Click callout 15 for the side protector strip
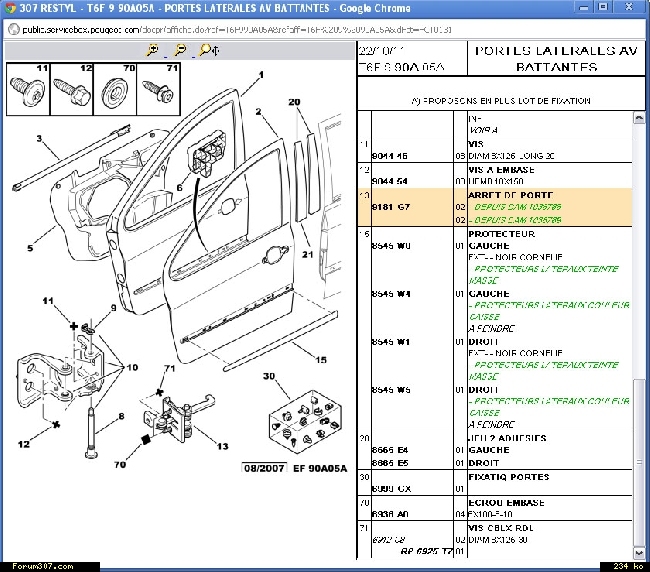Image resolution: width=650 pixels, height=572 pixels. (321, 360)
